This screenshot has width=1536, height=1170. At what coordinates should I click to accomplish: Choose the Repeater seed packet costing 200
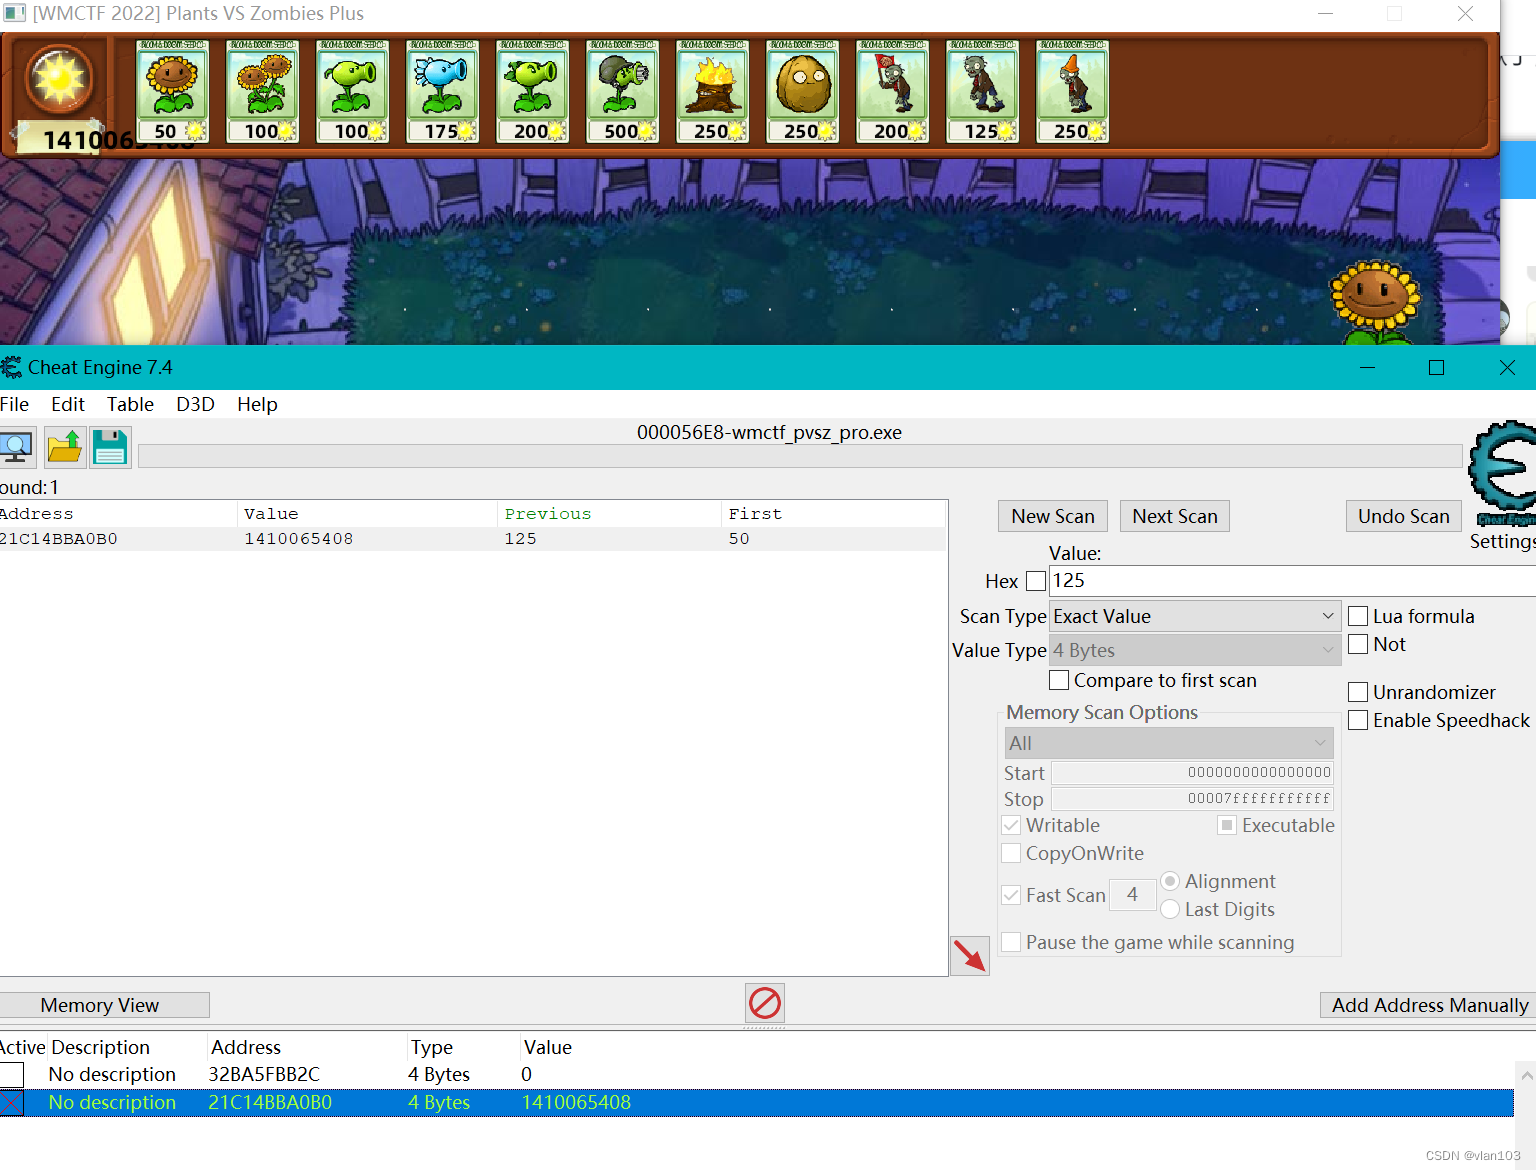532,91
